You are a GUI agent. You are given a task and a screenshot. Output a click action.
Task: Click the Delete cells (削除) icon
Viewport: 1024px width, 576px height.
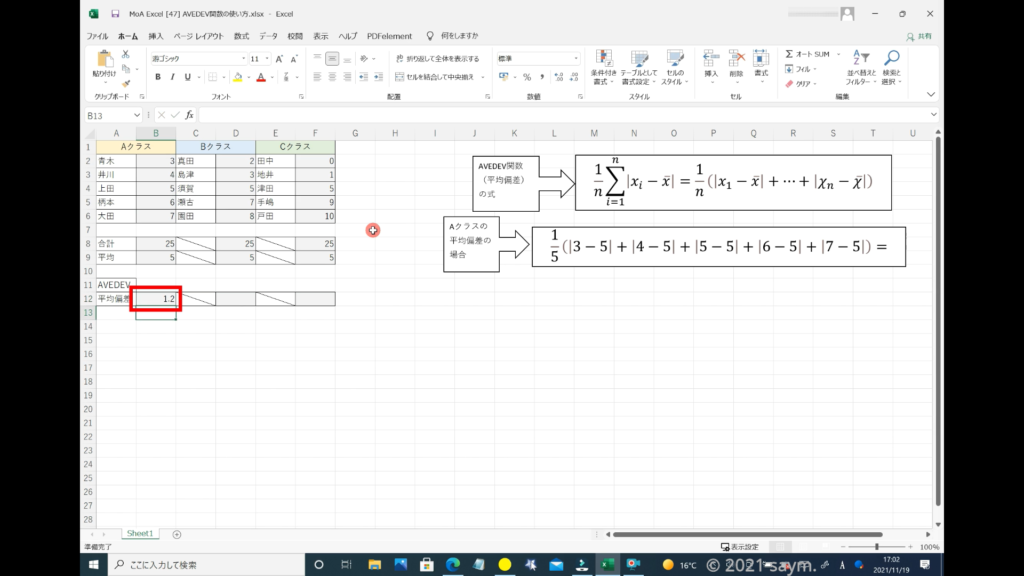[736, 59]
